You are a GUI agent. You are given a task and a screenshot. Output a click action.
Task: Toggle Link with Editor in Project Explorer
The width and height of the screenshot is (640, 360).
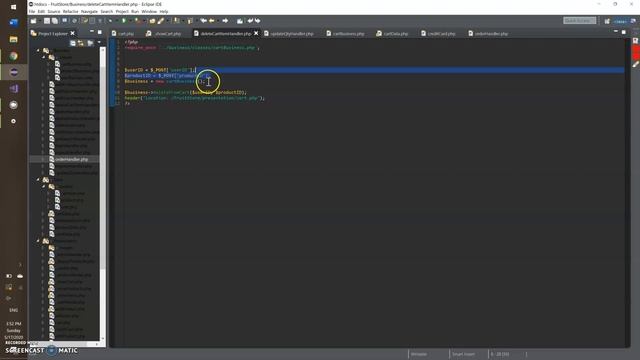(x=81, y=43)
